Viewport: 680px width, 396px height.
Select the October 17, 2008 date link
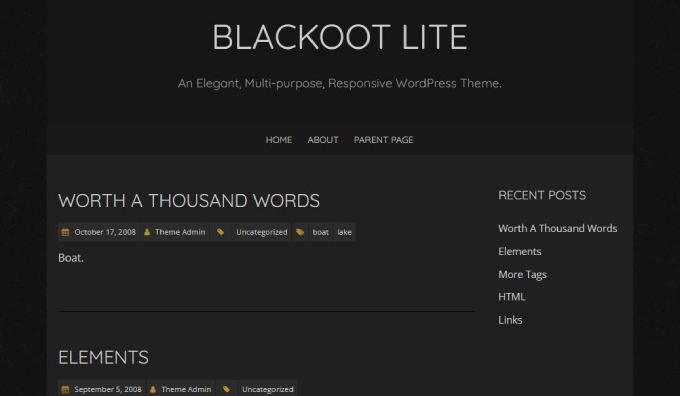point(105,232)
